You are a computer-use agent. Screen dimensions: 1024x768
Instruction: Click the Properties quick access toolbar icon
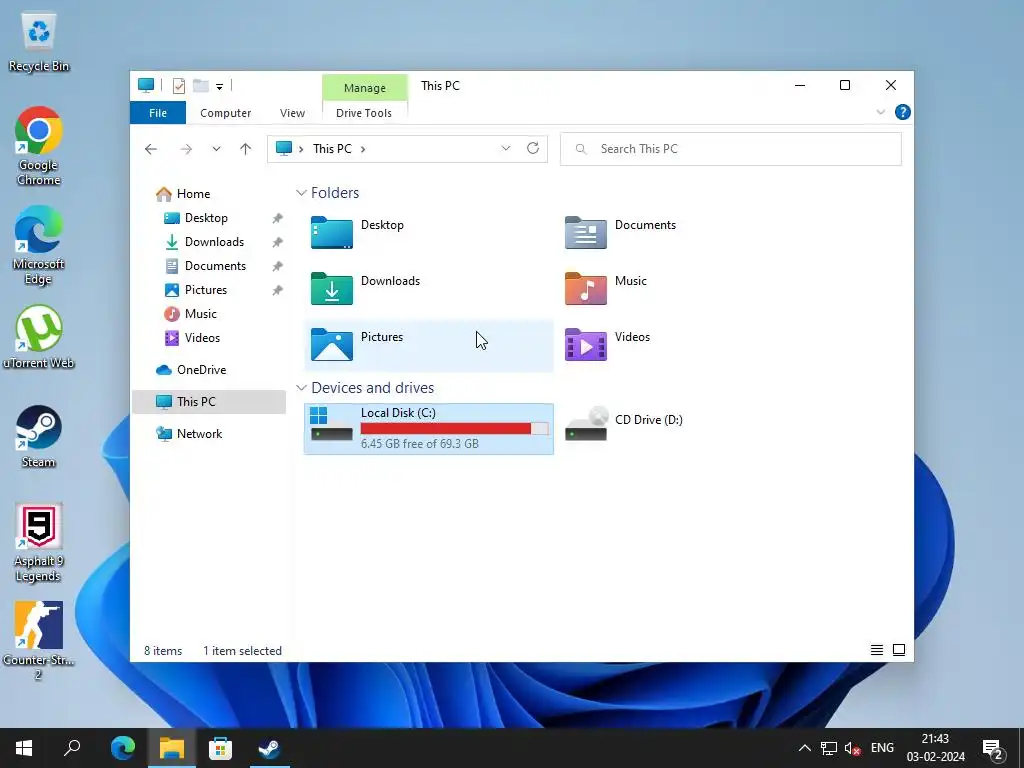(178, 86)
